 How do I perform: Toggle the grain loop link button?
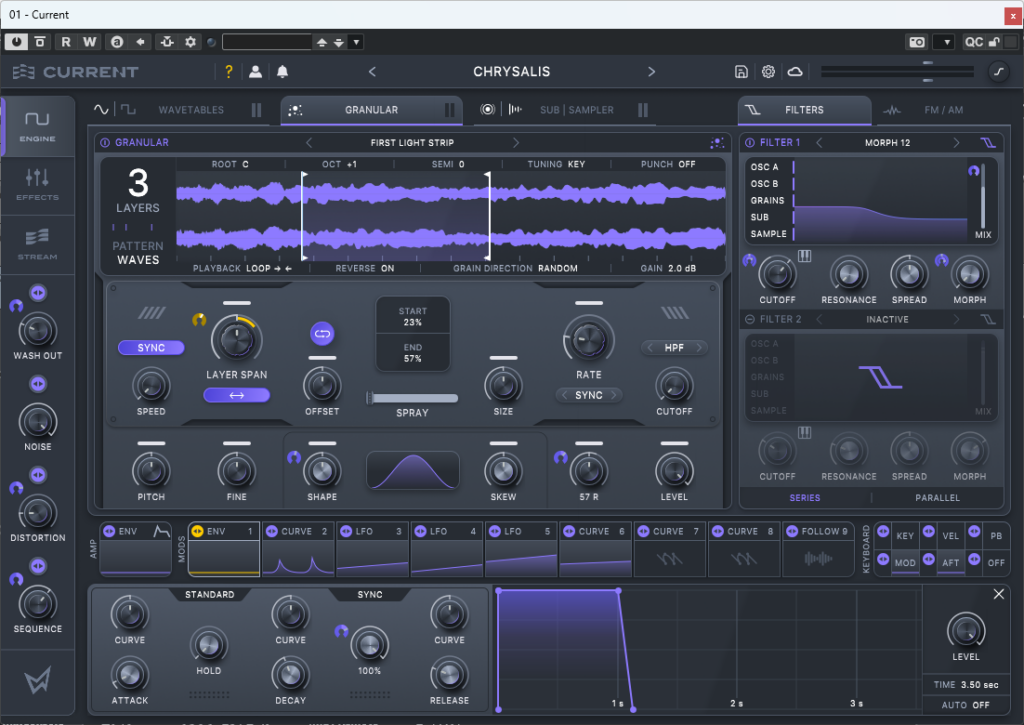[x=322, y=333]
